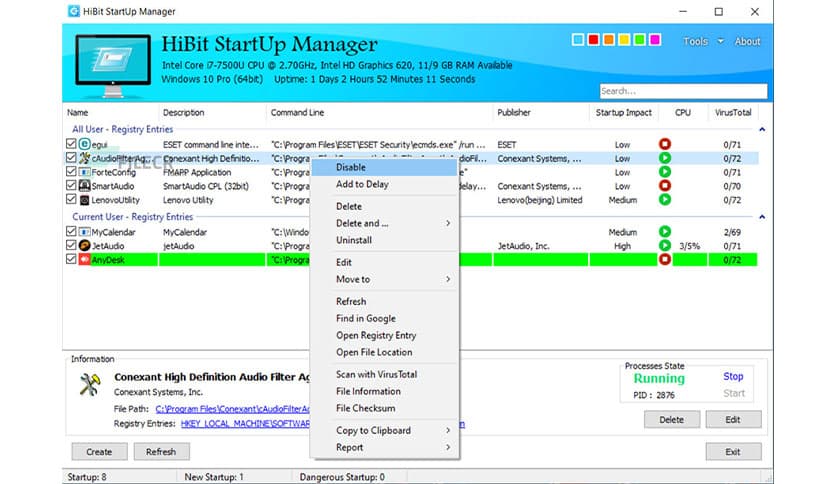Click the LenovoUtility row icon
This screenshot has width=836, height=484.
click(84, 200)
